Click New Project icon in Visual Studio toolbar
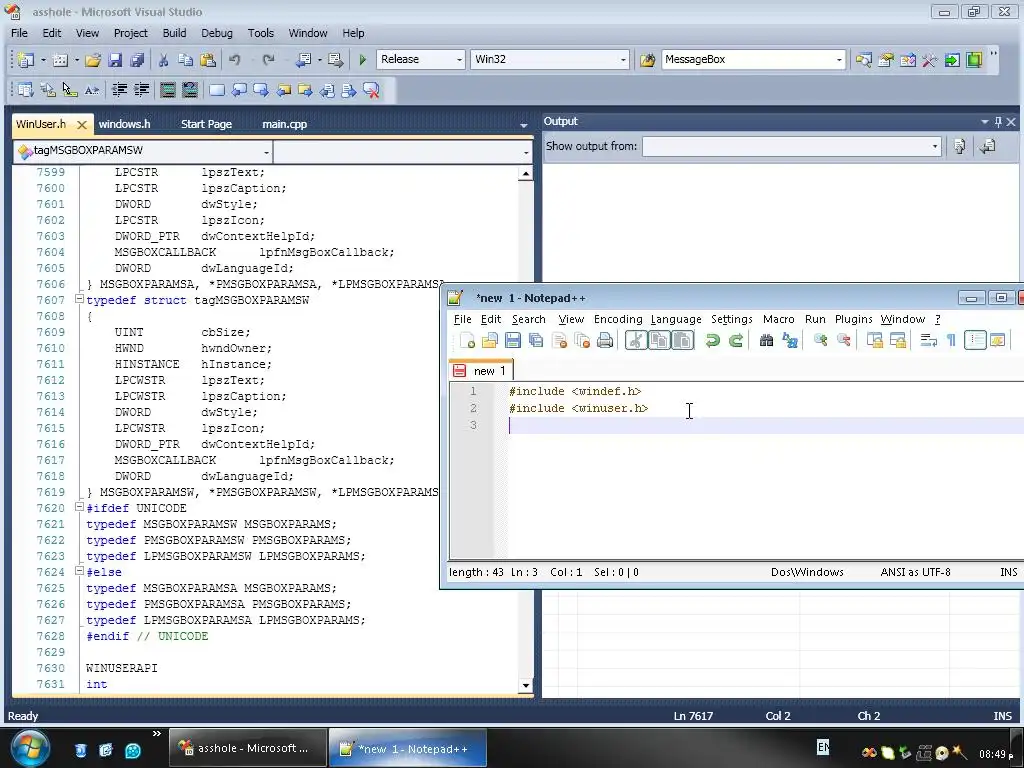The height and width of the screenshot is (768, 1024). (x=26, y=59)
